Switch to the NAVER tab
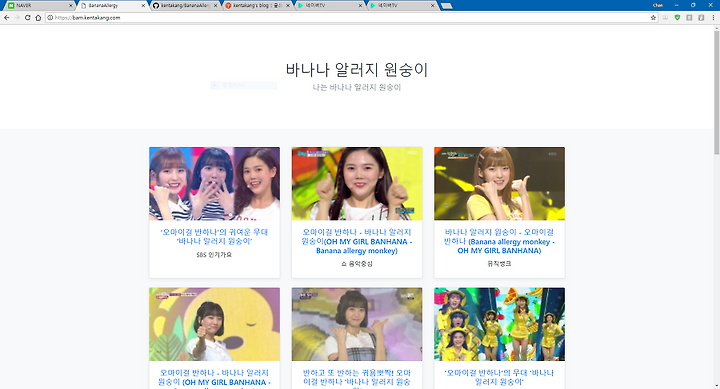Screen dimensions: 720x389 click(39, 6)
